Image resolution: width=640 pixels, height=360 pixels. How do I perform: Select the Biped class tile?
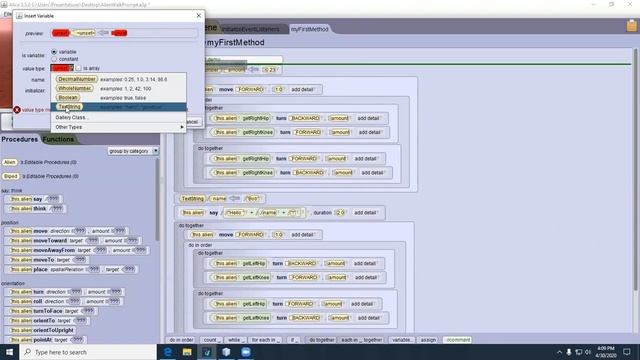(x=10, y=176)
